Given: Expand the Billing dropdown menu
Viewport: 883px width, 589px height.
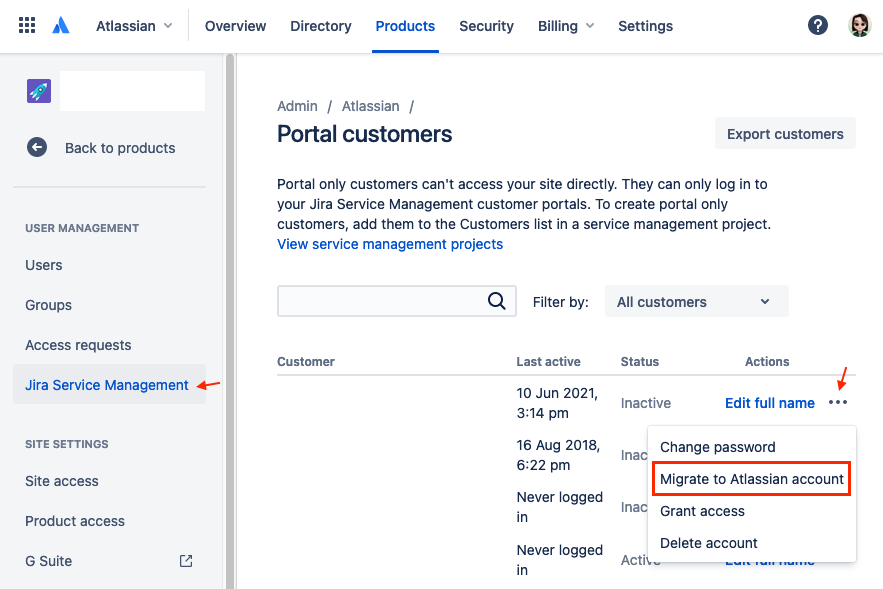Looking at the screenshot, I should [x=566, y=26].
